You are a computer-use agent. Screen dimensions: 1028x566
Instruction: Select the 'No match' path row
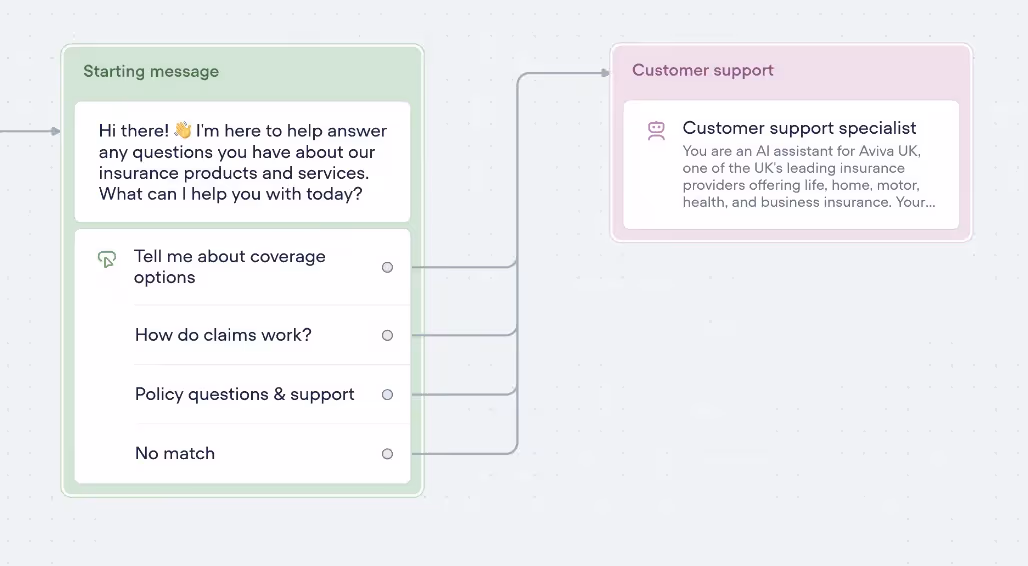coord(243,453)
